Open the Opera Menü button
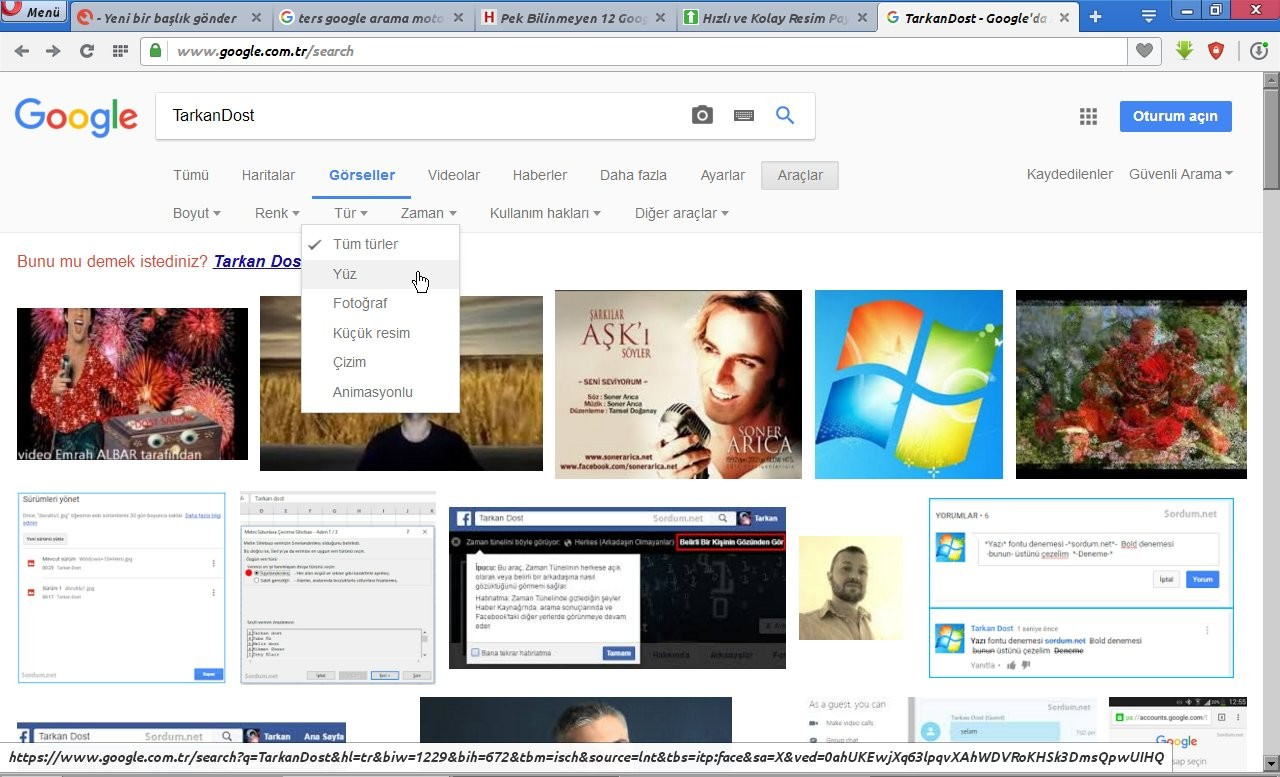Screen dimensions: 1280x777 tap(33, 13)
